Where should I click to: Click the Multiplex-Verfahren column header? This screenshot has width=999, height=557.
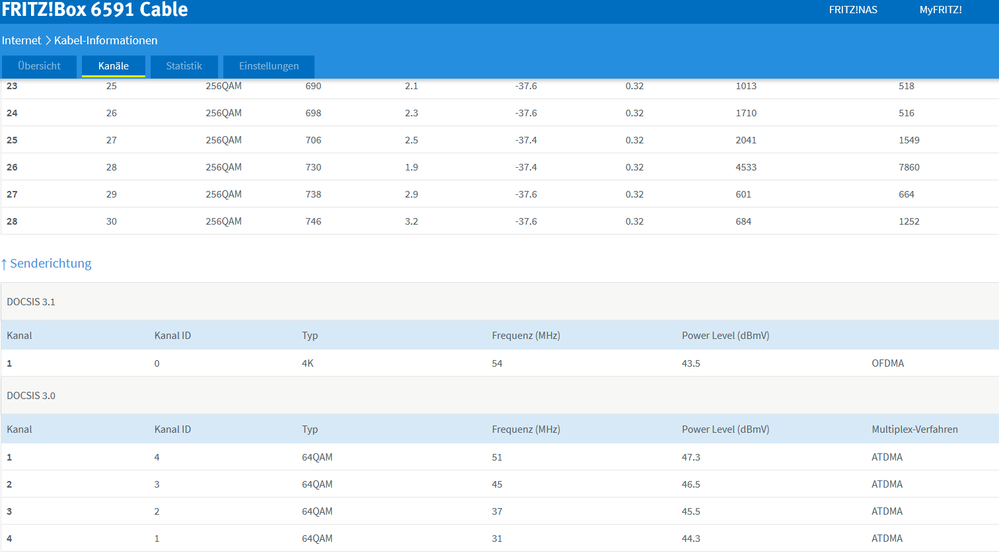(914, 430)
